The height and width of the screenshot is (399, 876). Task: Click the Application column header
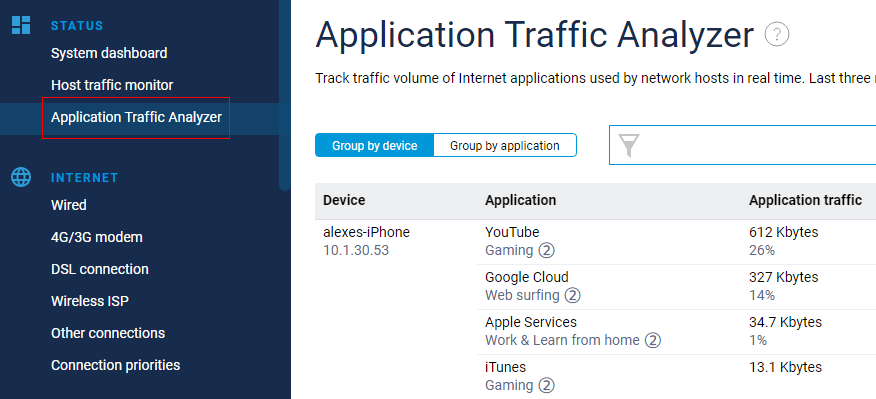(520, 200)
